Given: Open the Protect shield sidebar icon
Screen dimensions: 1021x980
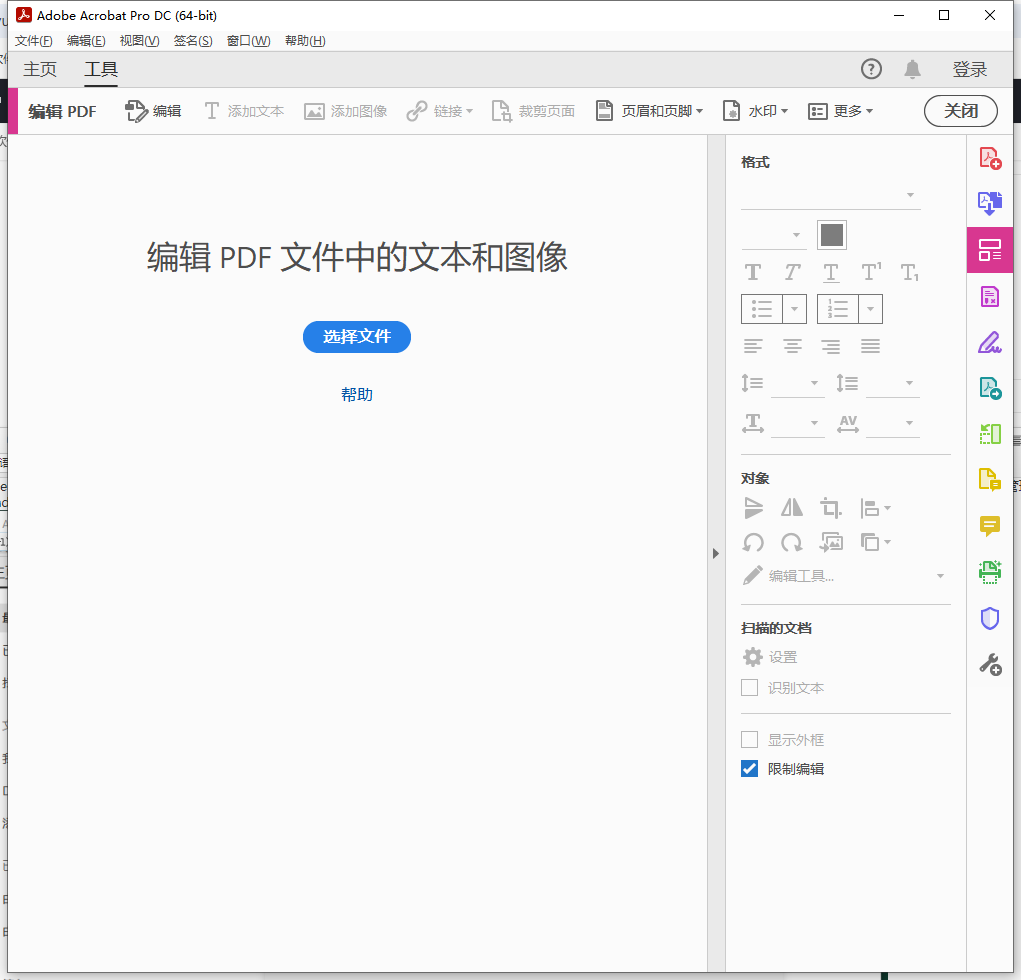Looking at the screenshot, I should (990, 618).
